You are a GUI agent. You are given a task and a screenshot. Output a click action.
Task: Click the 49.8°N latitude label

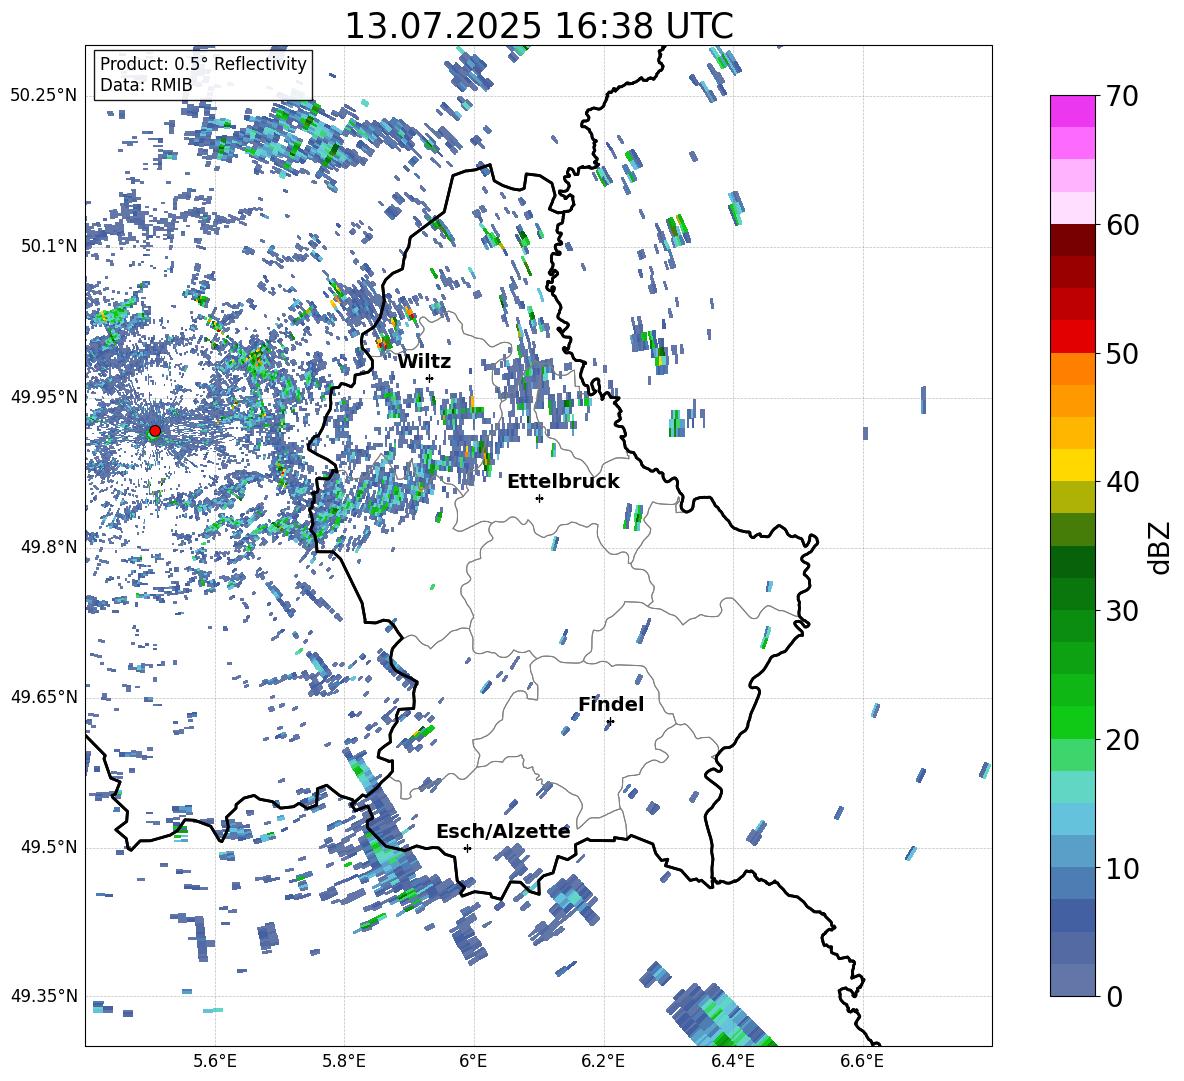(50, 547)
